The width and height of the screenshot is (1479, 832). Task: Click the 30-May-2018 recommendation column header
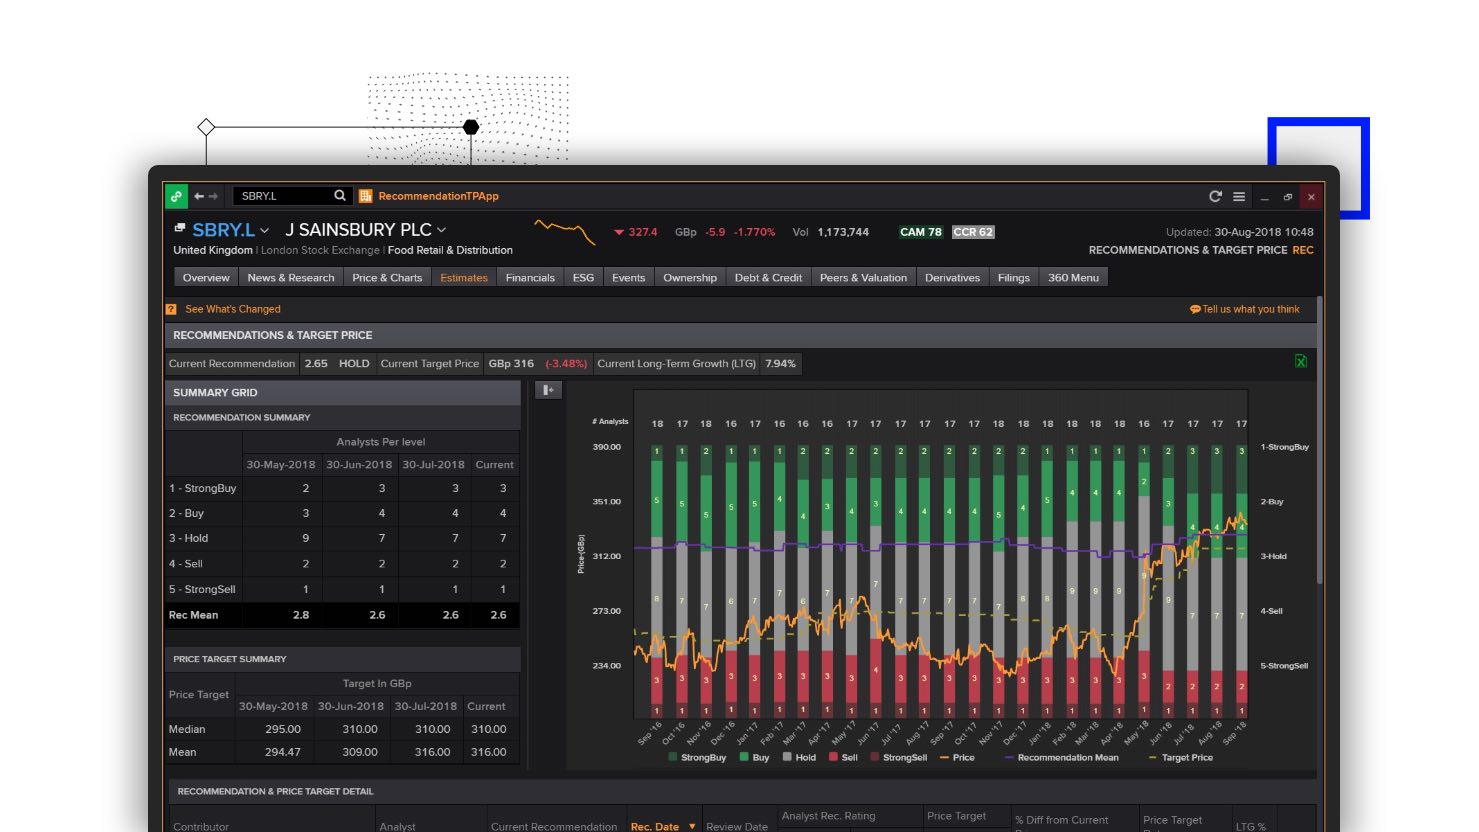click(281, 464)
